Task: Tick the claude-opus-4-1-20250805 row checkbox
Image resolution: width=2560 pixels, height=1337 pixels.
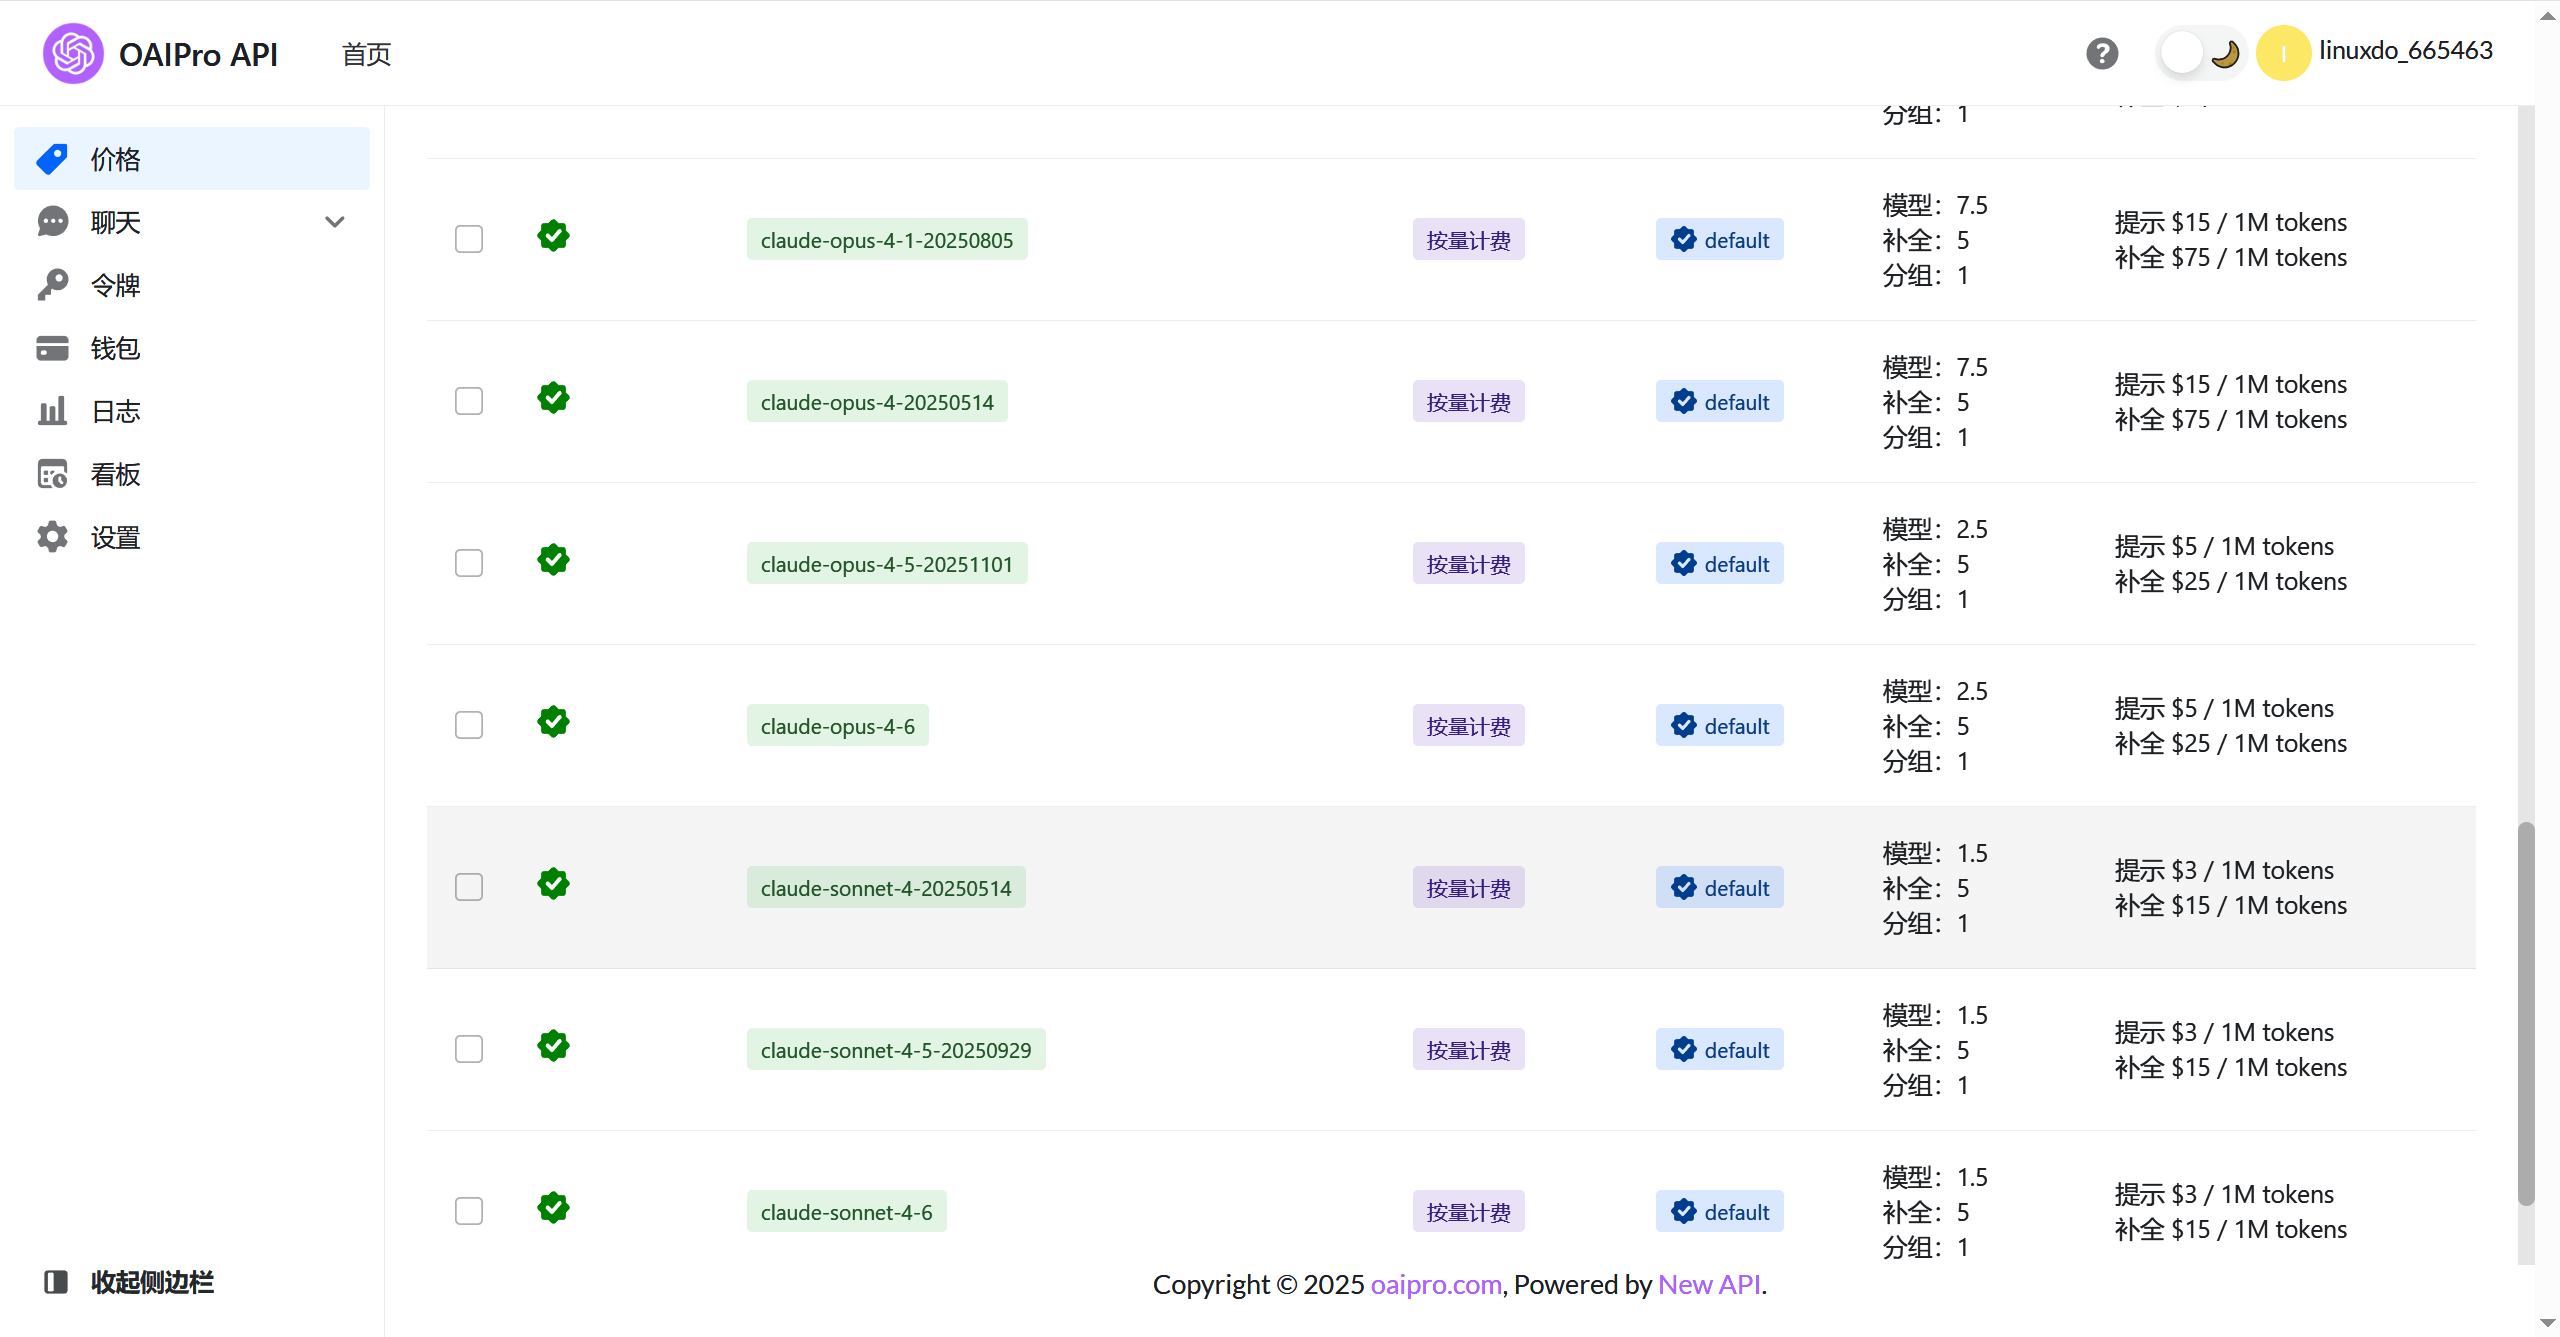Action: pyautogui.click(x=469, y=239)
